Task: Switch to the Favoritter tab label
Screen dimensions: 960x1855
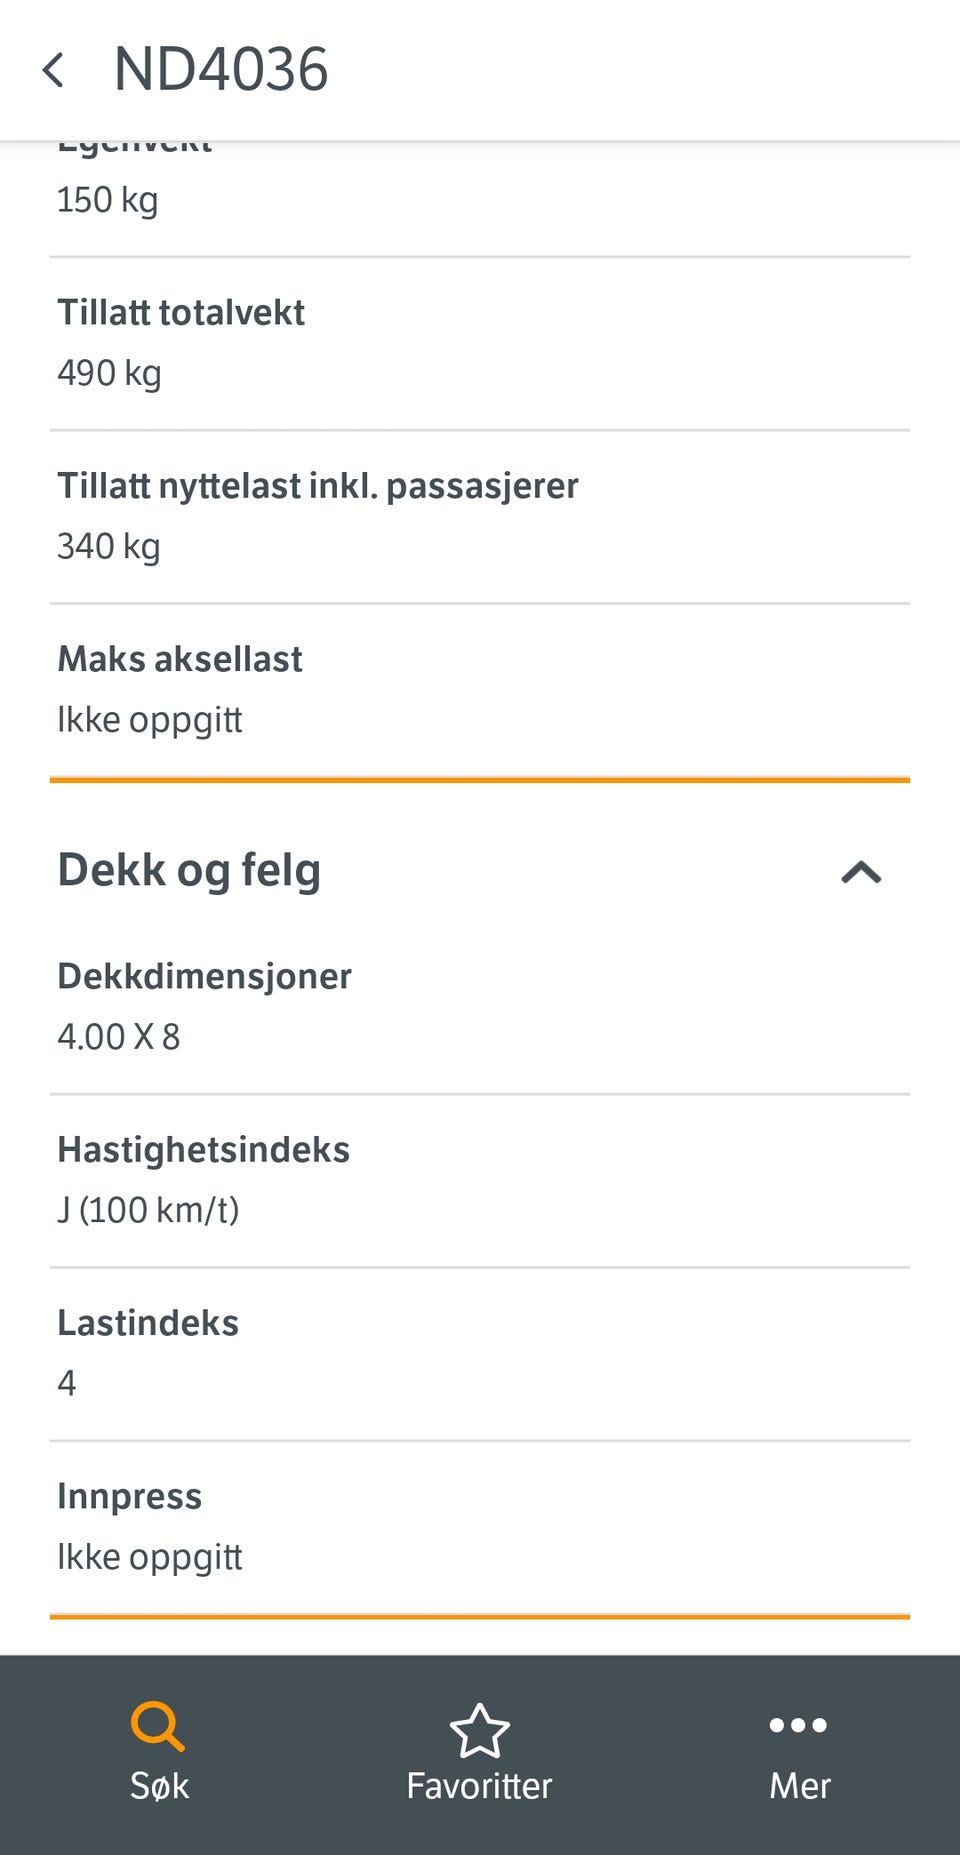Action: point(479,1786)
